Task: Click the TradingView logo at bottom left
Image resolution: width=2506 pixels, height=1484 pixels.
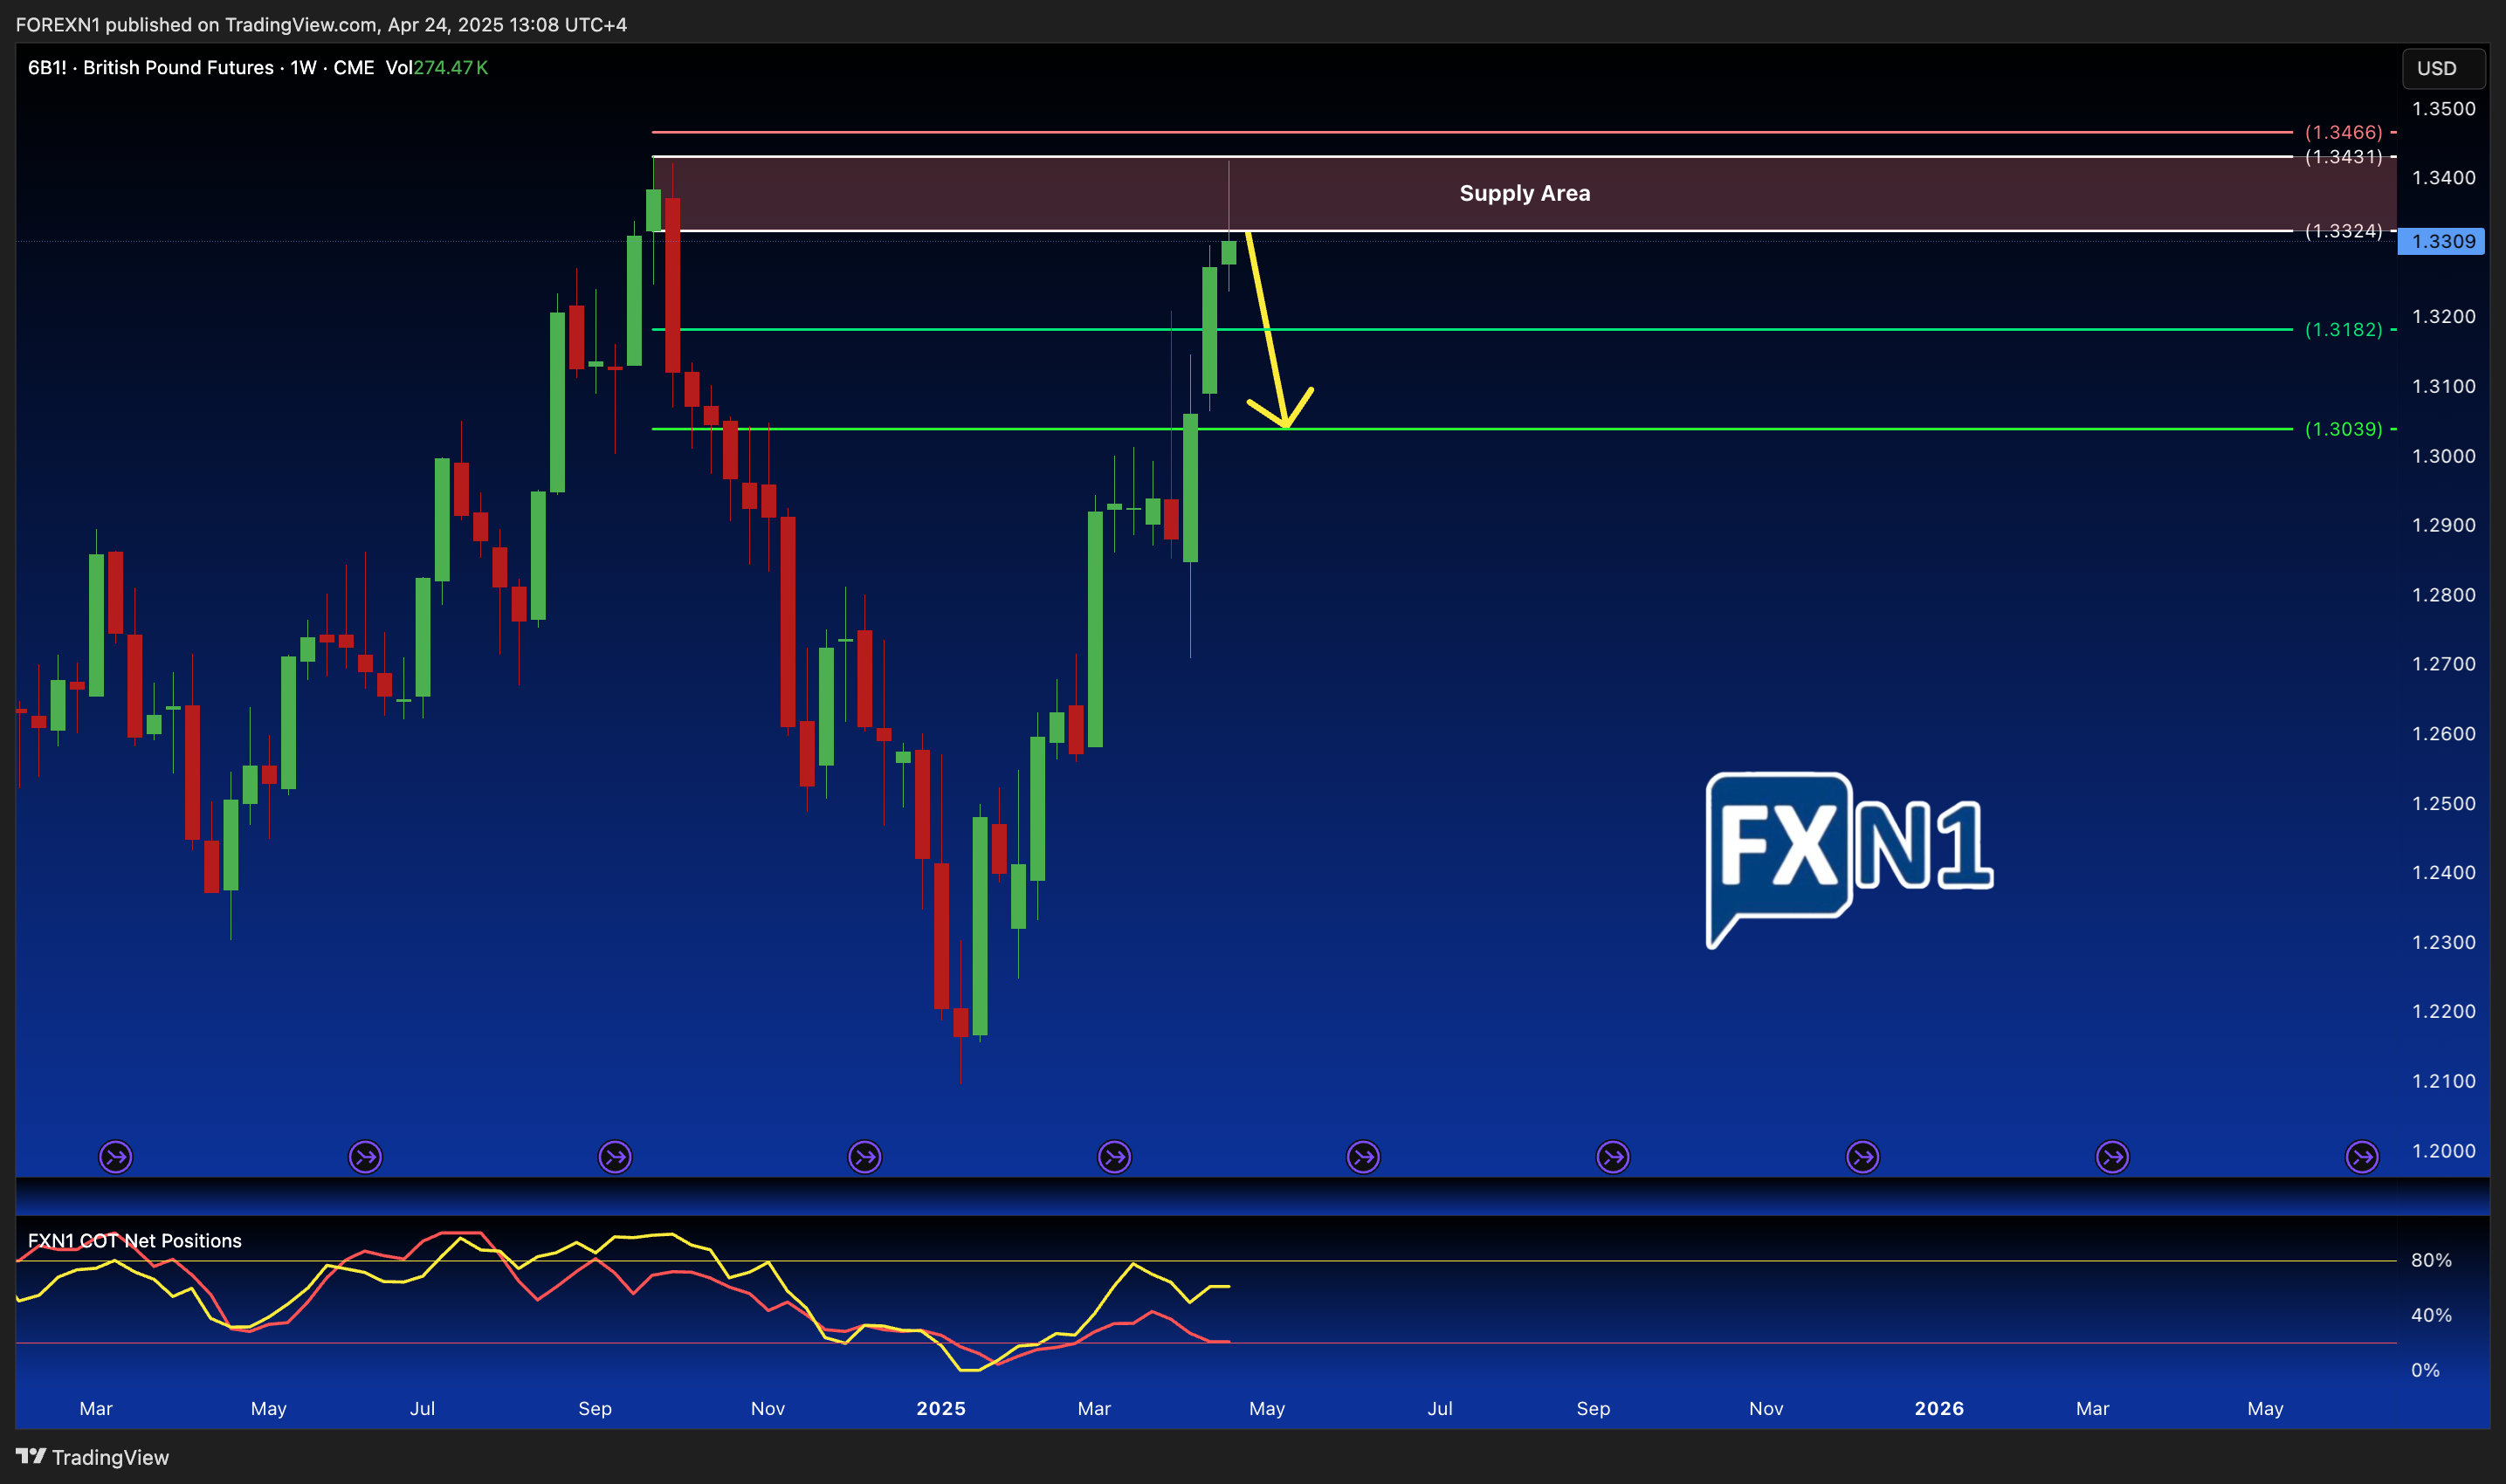Action: tap(92, 1457)
